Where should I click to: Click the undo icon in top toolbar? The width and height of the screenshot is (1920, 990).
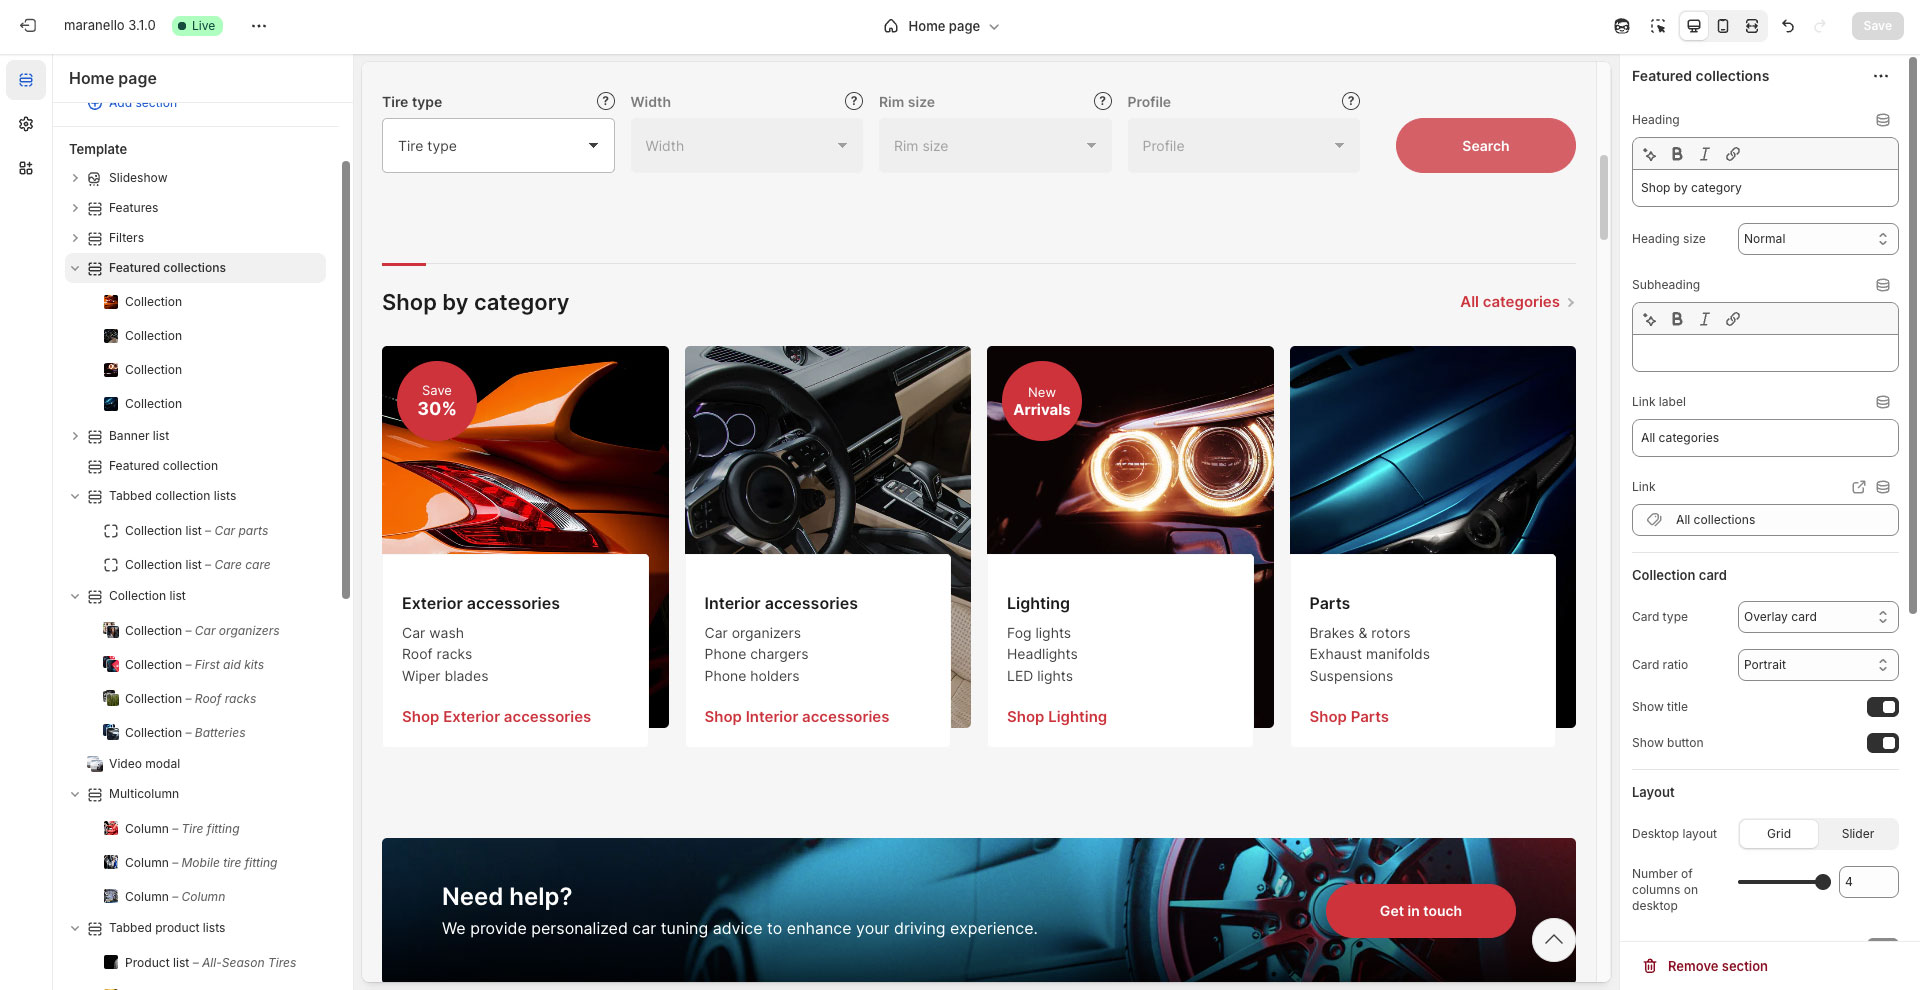[1789, 26]
